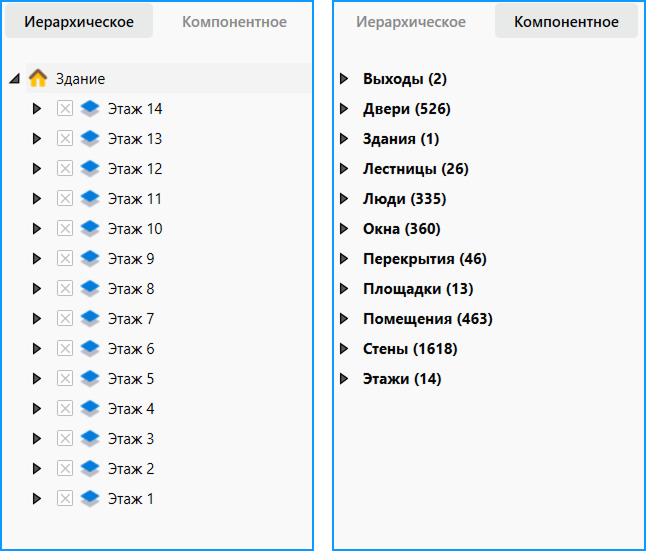Expand the Двери (526) group
This screenshot has height=551, width=646.
tap(344, 108)
